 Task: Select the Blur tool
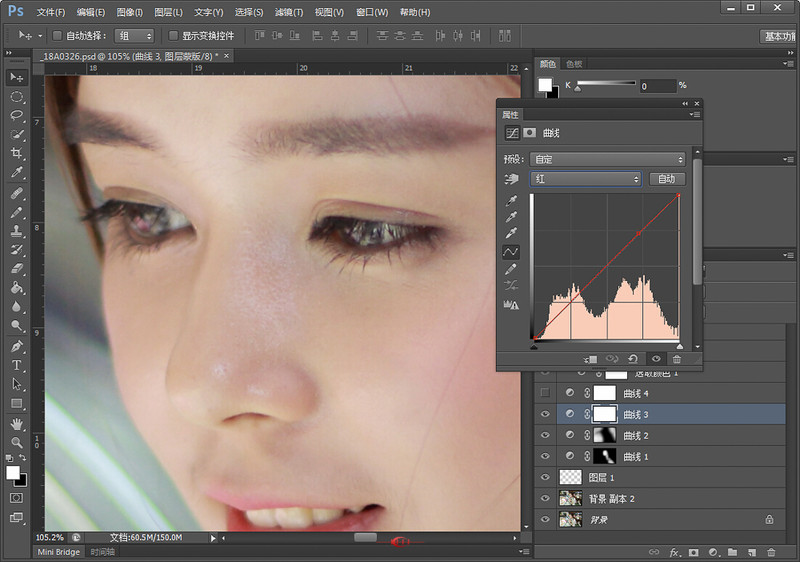(16, 306)
